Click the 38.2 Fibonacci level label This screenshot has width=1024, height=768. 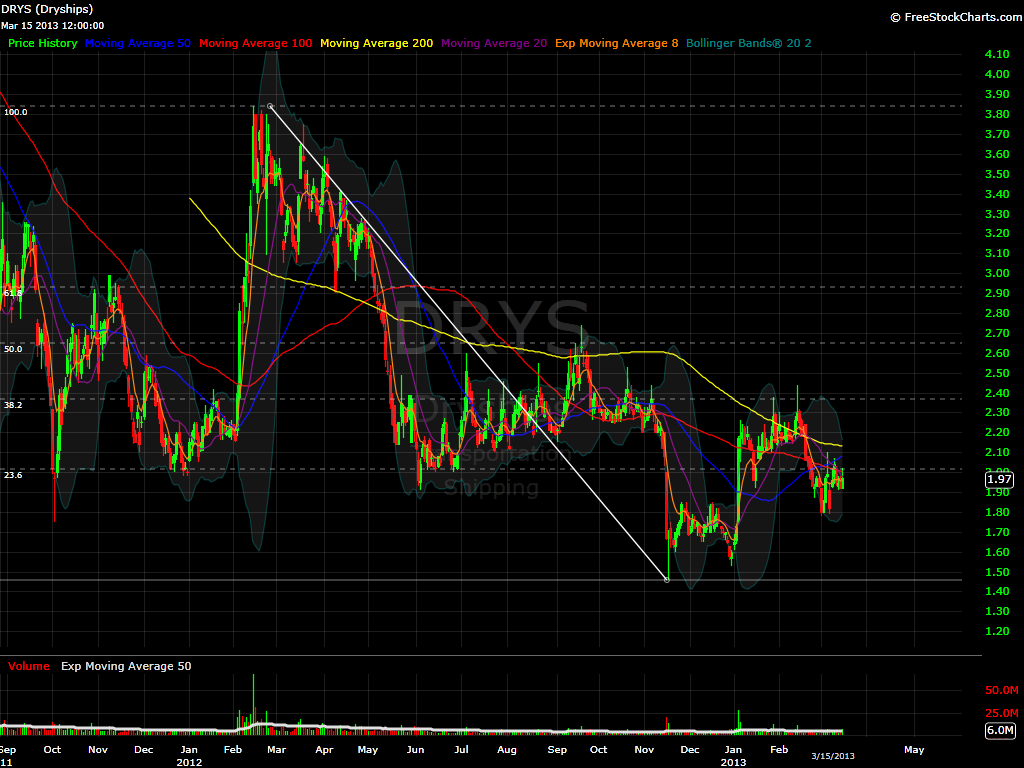(x=13, y=406)
